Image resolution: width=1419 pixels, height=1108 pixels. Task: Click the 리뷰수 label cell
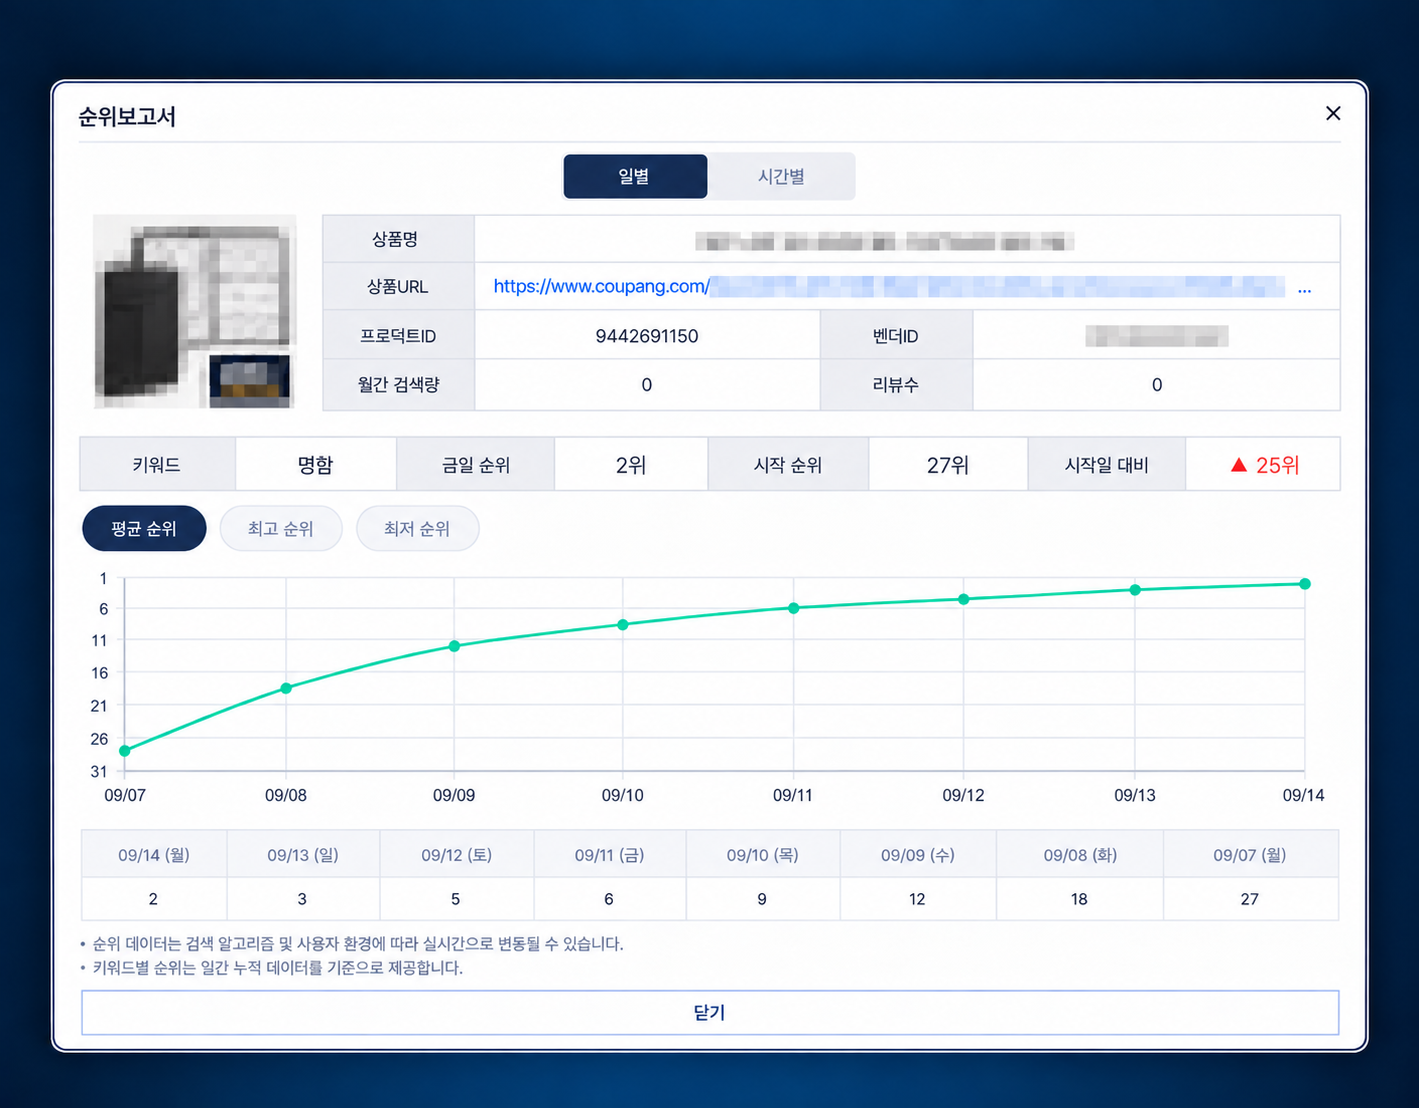click(x=896, y=385)
